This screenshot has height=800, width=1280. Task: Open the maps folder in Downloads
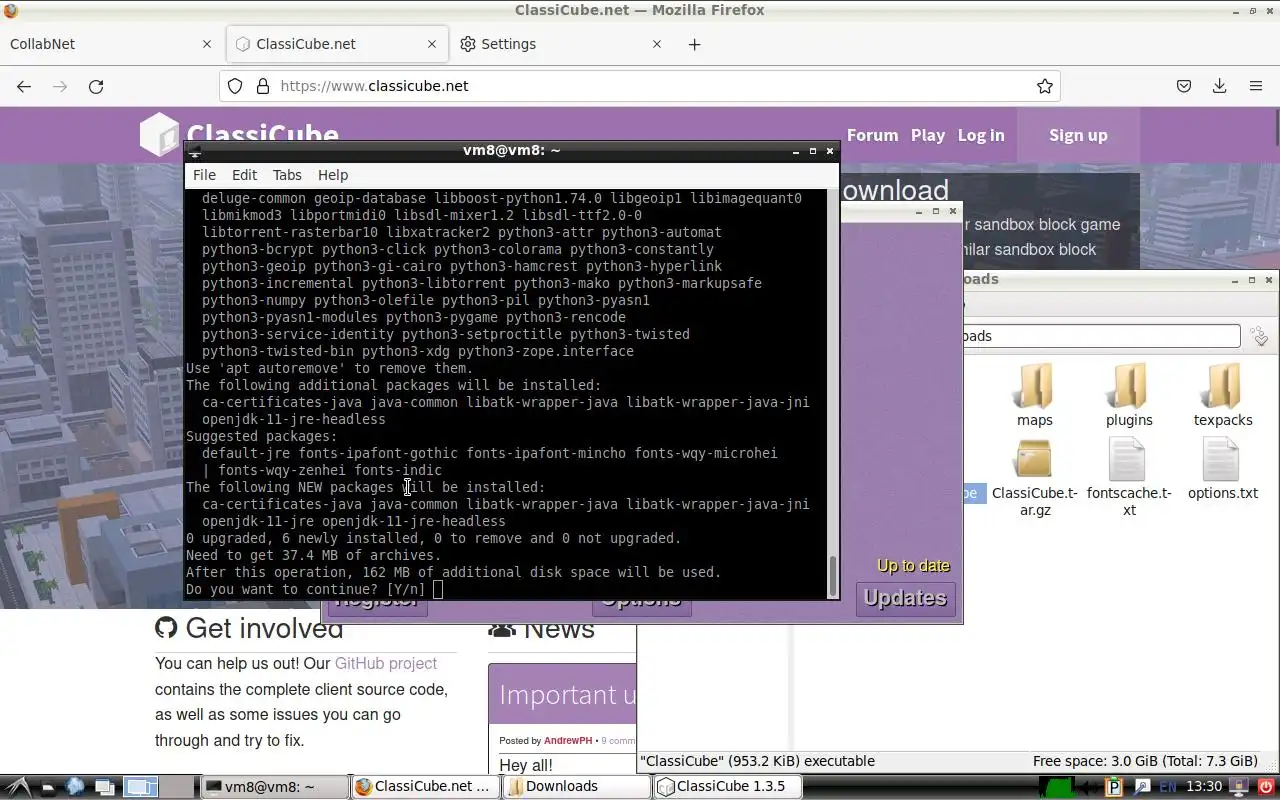pos(1035,396)
